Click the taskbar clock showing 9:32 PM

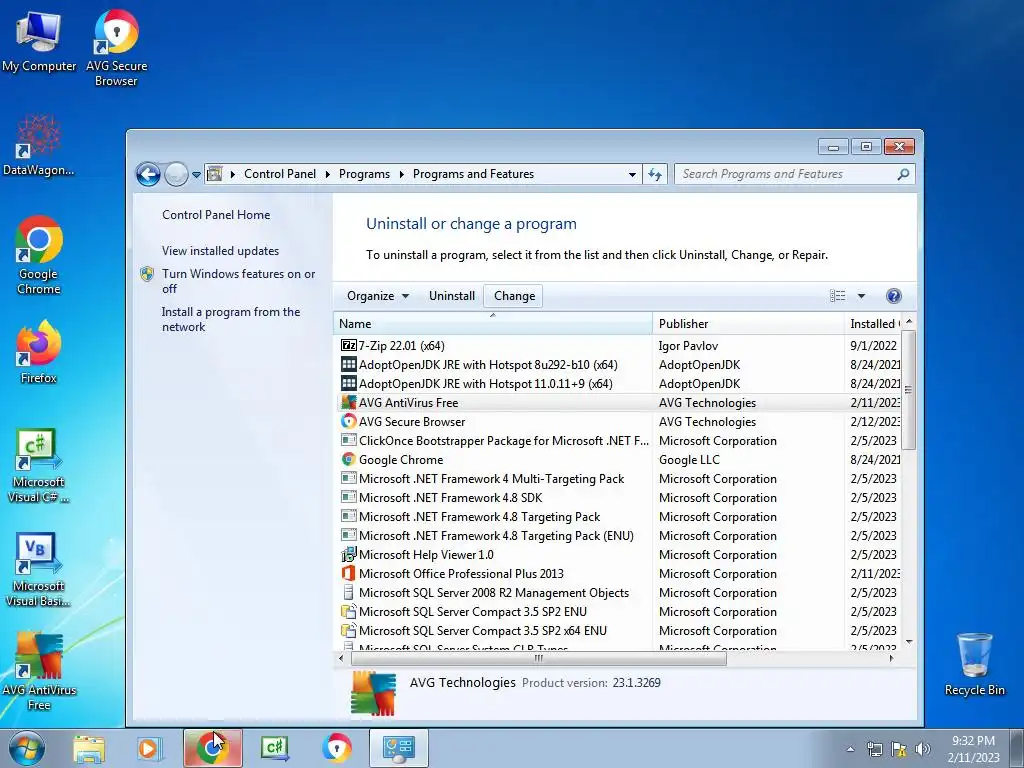[x=973, y=749]
